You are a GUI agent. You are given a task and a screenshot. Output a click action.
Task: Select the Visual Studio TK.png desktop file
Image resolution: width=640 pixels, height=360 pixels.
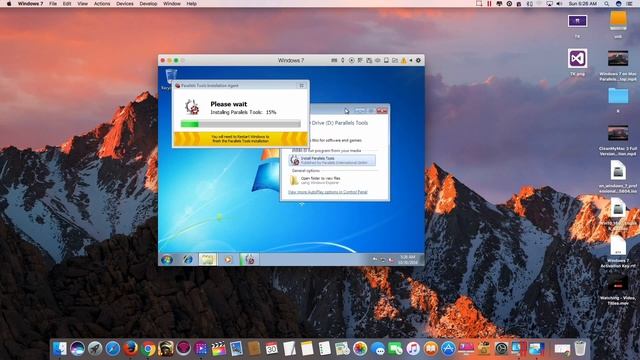pyautogui.click(x=577, y=62)
